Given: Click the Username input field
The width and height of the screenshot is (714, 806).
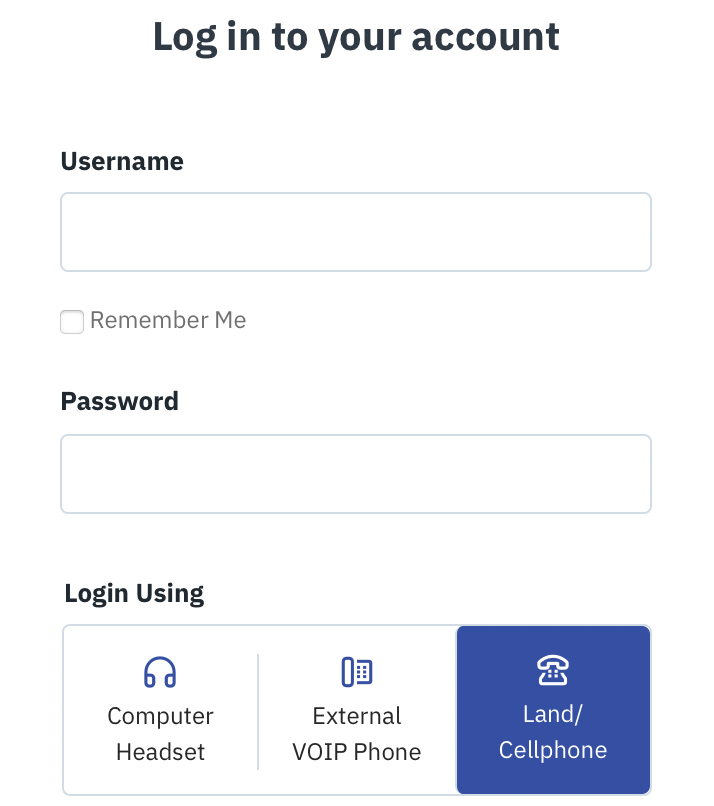Looking at the screenshot, I should tap(356, 231).
